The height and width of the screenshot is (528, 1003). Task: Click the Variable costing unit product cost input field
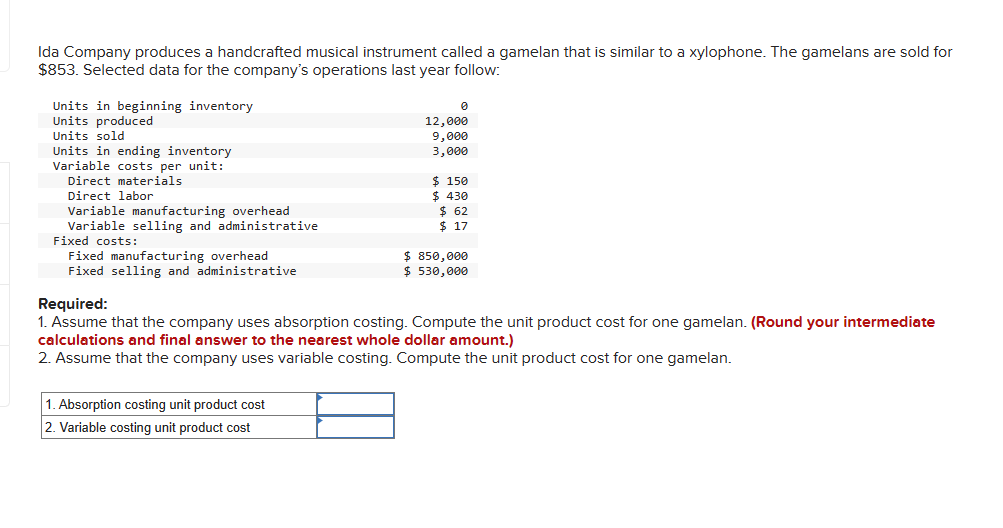pos(355,427)
